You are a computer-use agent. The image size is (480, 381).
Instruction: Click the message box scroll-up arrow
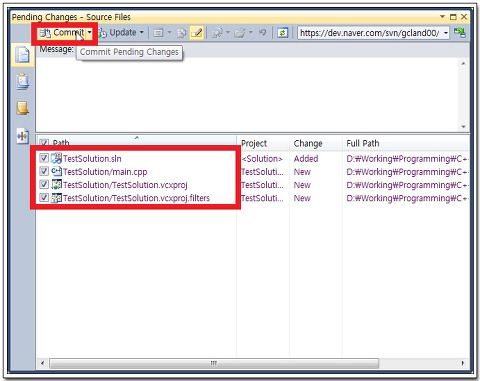[463, 63]
